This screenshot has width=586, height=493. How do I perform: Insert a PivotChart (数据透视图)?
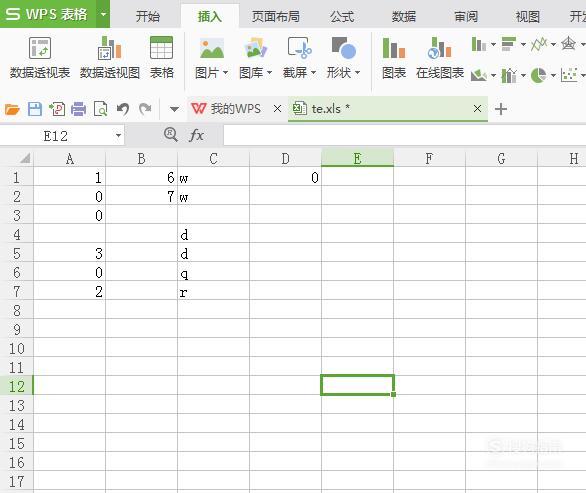110,57
